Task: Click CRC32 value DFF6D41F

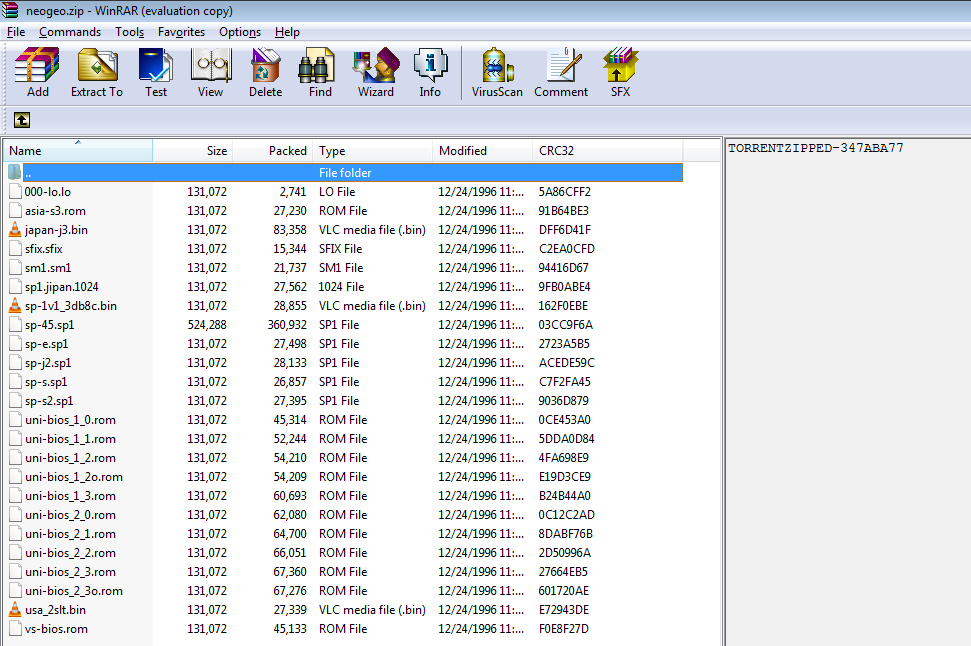Action: tap(564, 230)
